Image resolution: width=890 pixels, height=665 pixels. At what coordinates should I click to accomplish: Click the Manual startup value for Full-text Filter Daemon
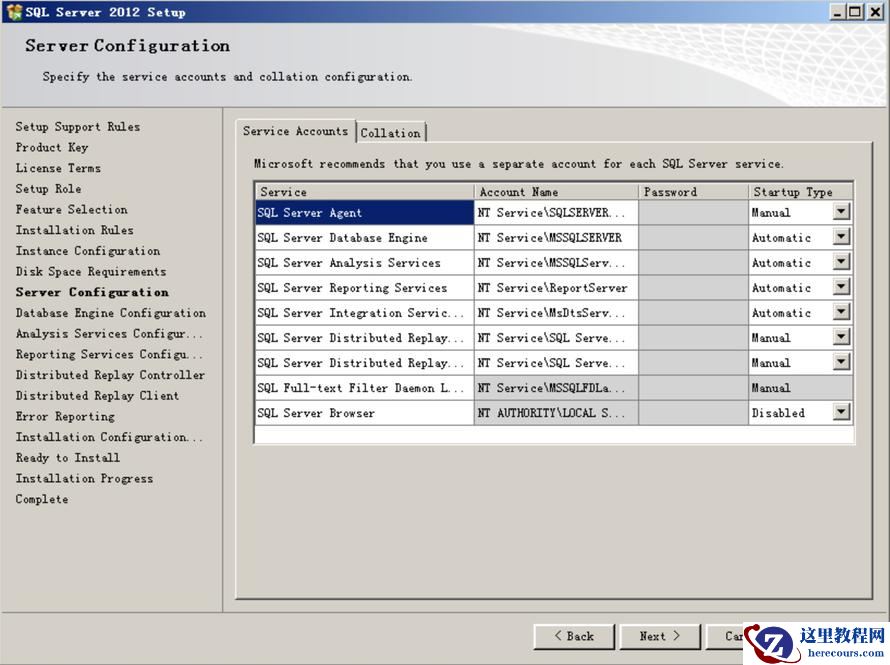click(800, 388)
